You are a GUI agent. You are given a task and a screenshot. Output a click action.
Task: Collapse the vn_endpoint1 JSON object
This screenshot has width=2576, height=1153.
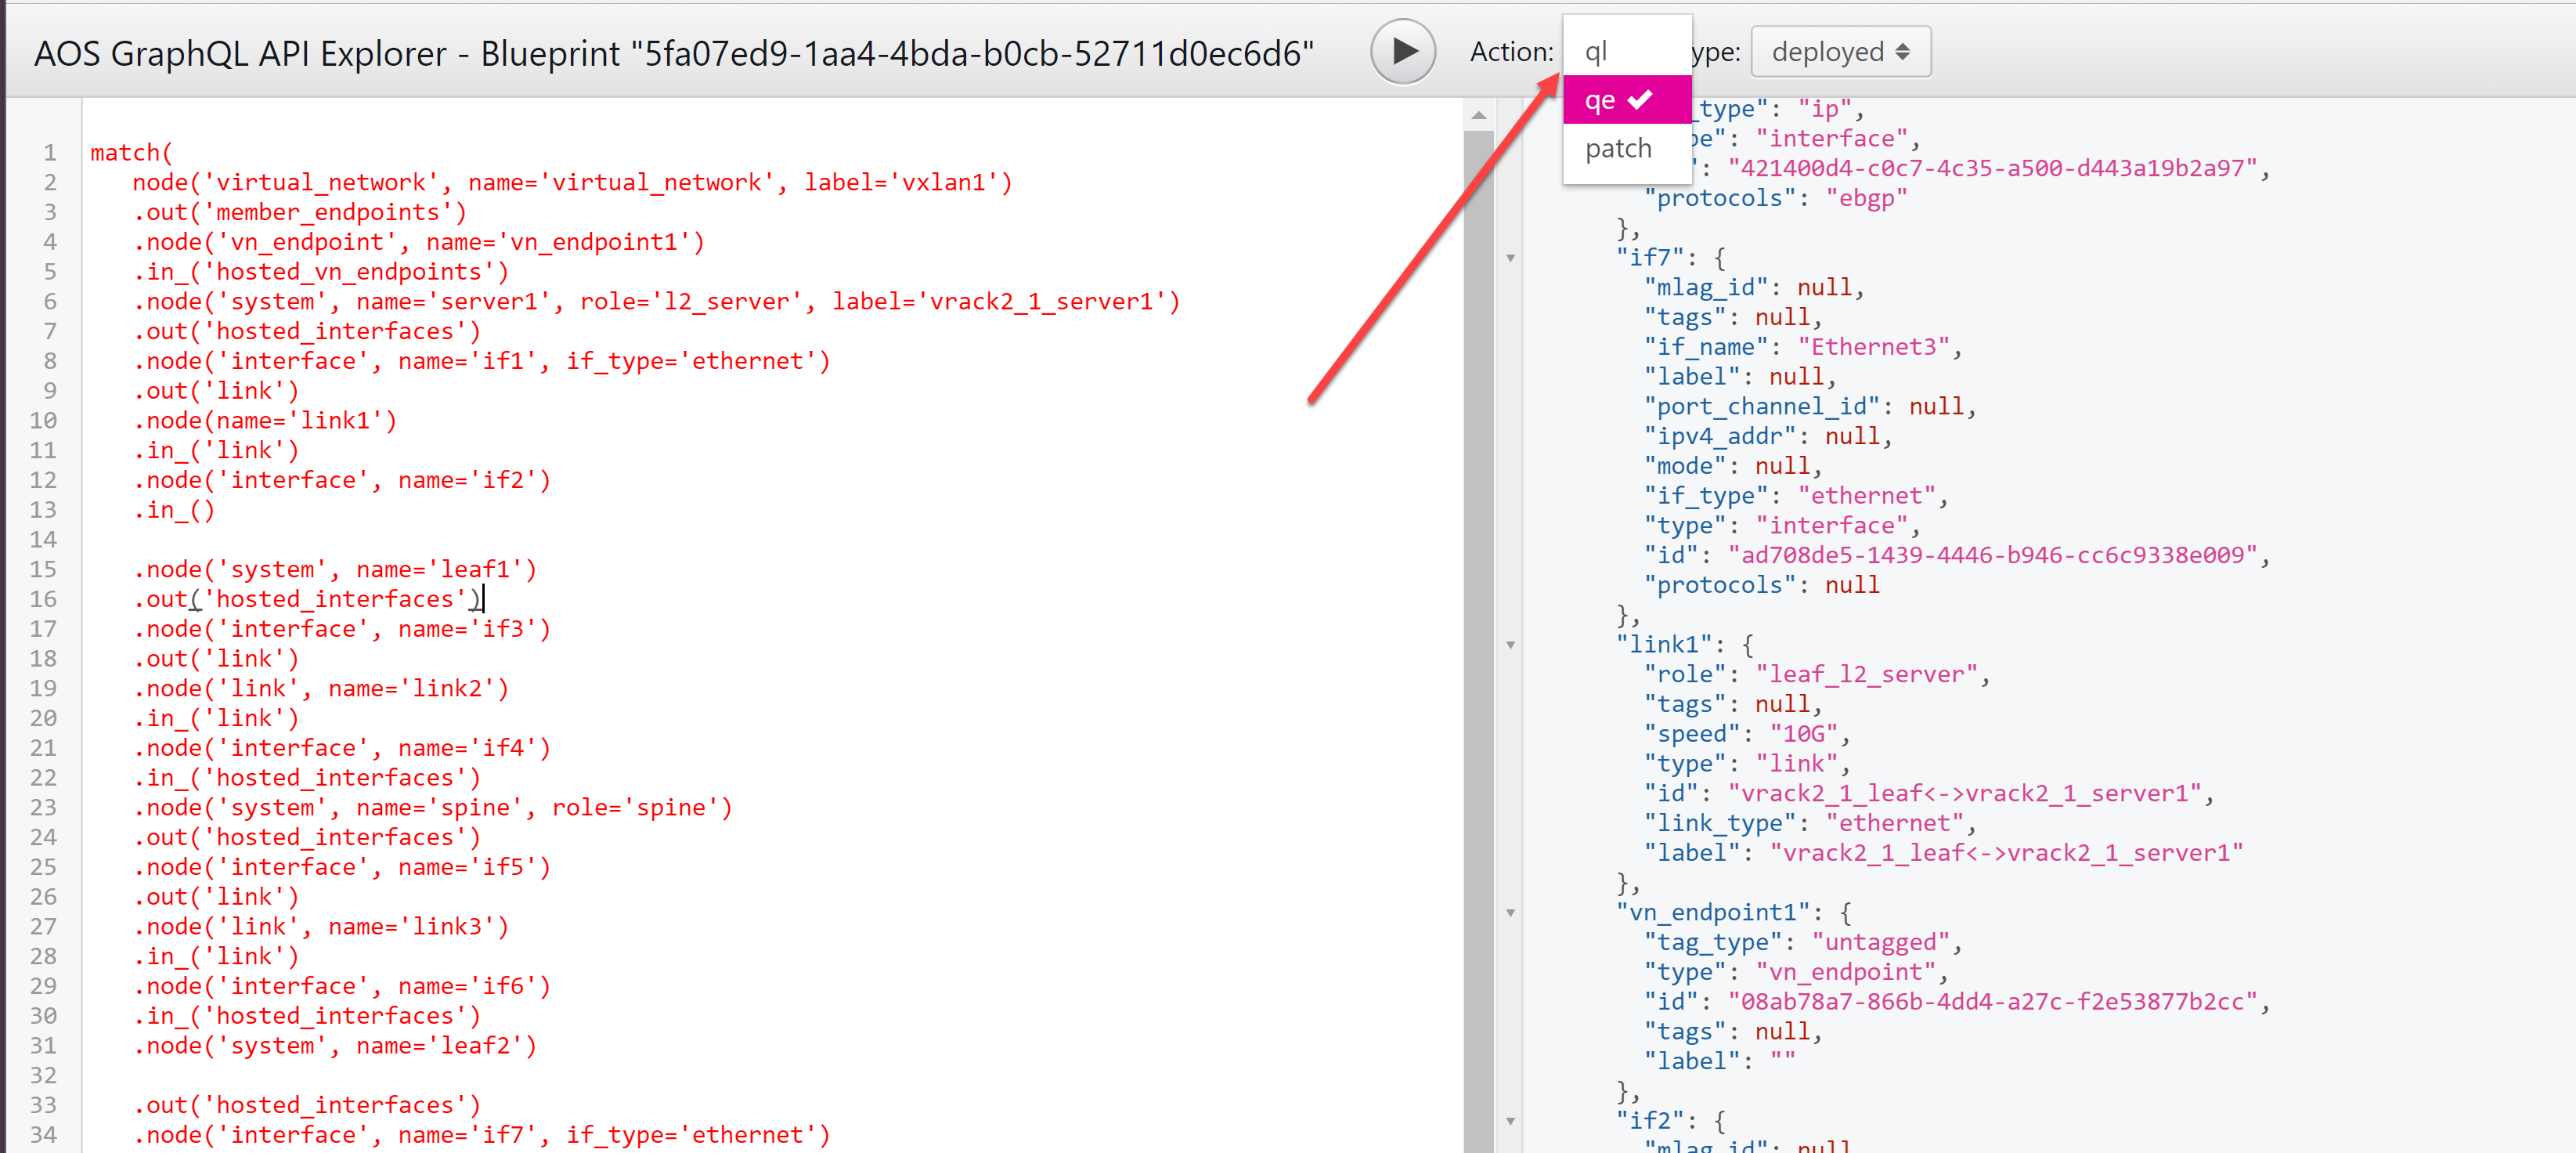(x=1510, y=913)
